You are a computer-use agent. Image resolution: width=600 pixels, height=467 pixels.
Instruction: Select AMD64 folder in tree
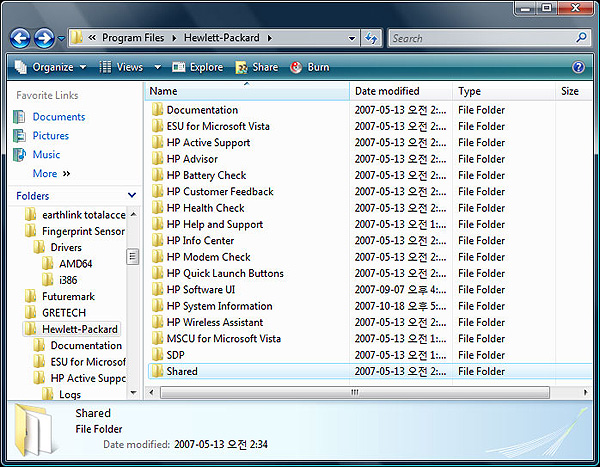click(67, 264)
